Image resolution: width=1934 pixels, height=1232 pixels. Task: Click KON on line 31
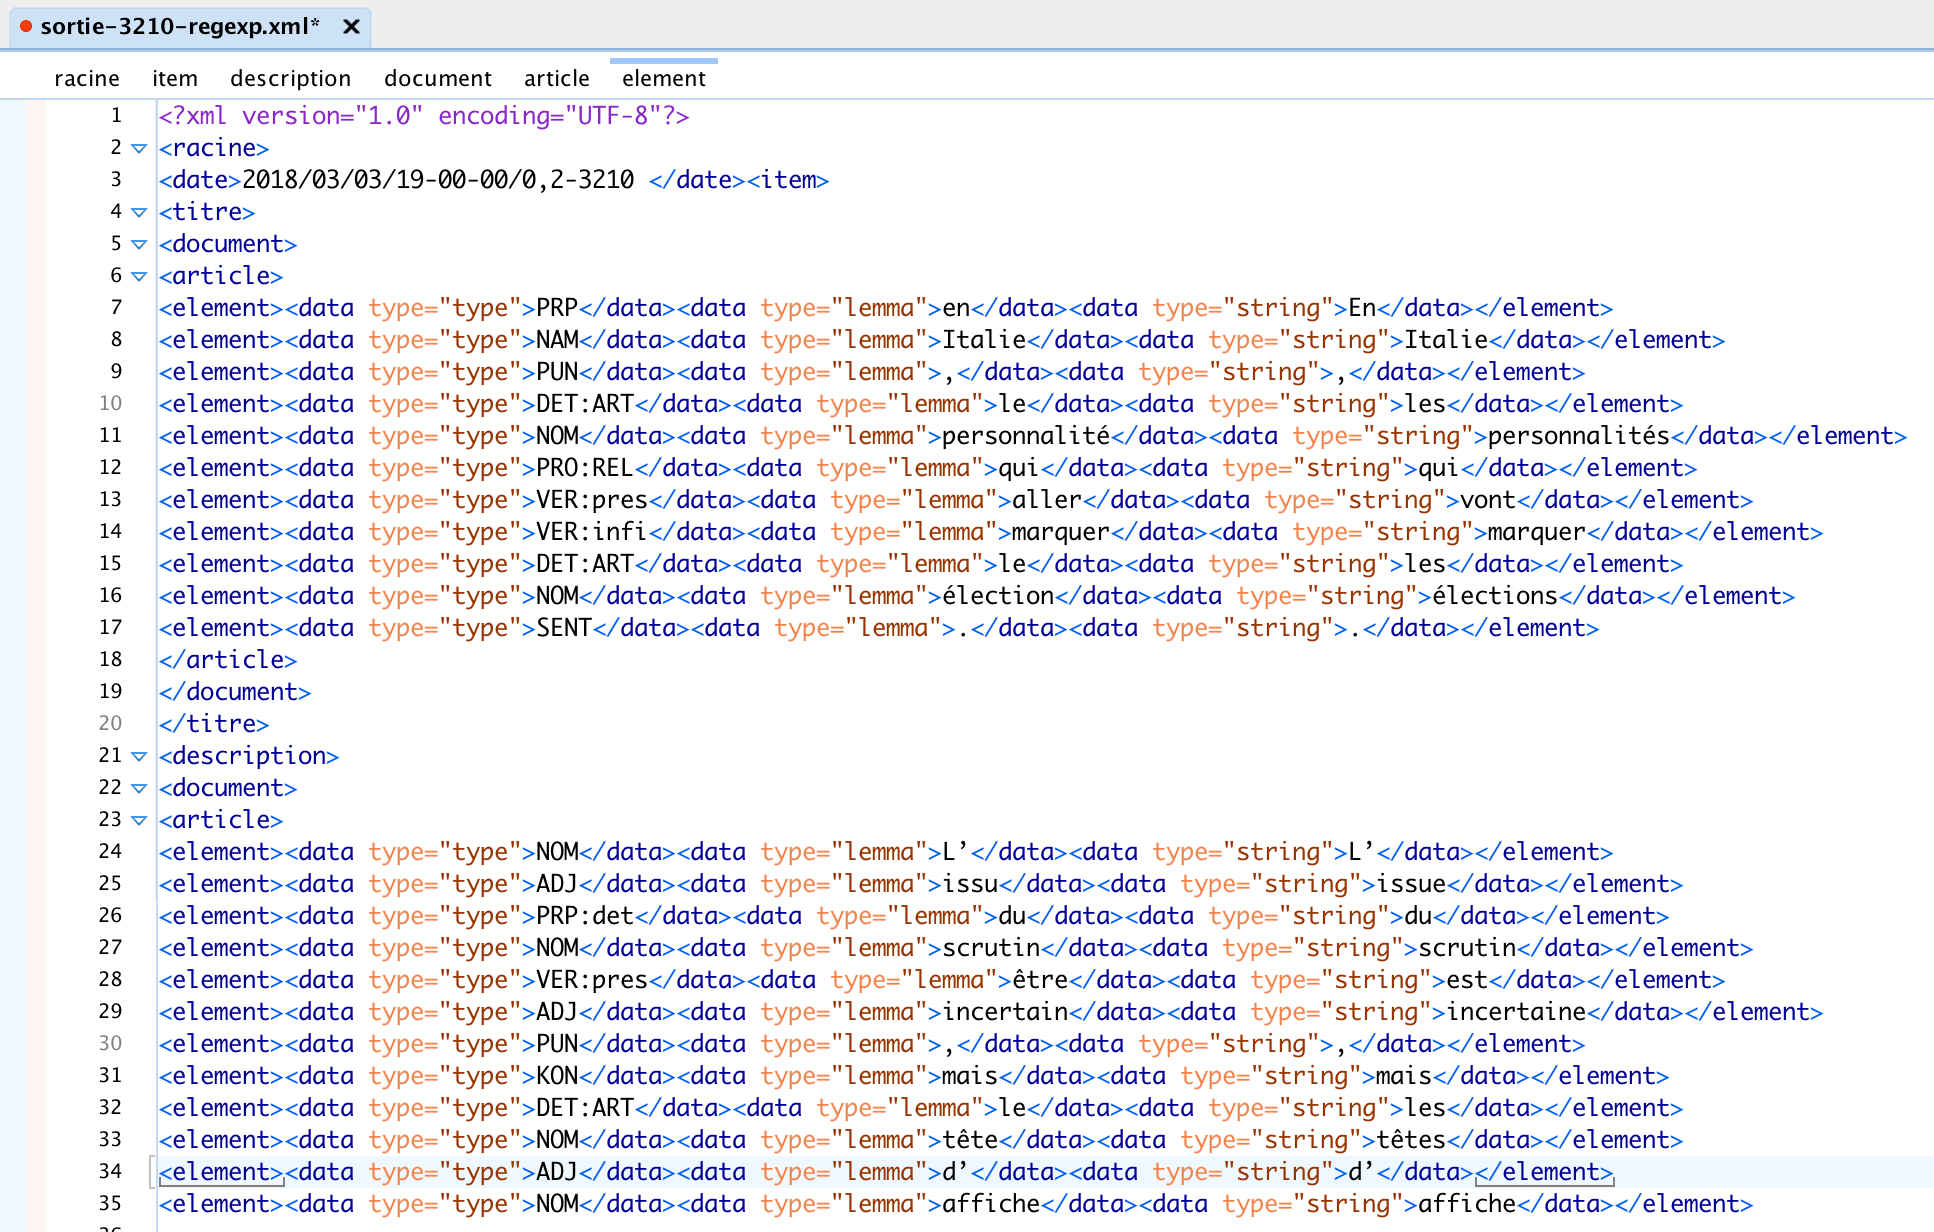click(x=557, y=1076)
